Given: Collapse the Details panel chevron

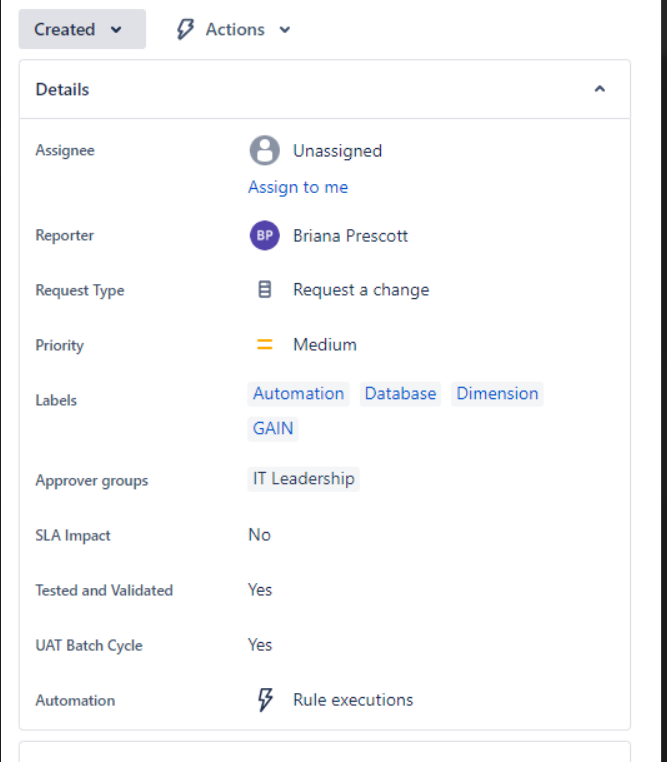Looking at the screenshot, I should [x=600, y=89].
